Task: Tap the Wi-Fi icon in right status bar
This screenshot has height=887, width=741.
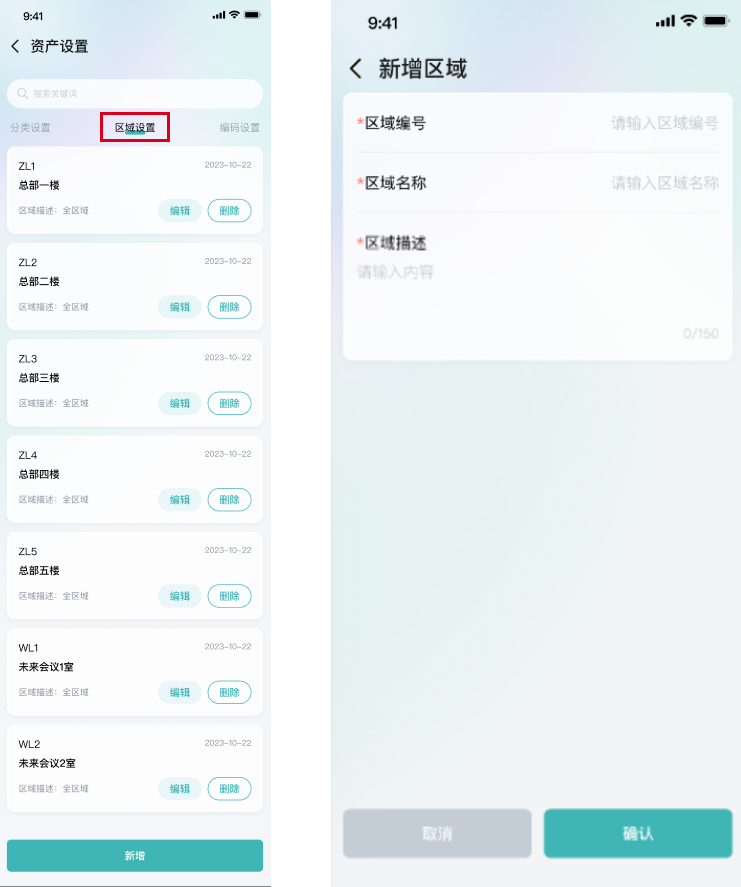Action: (688, 21)
